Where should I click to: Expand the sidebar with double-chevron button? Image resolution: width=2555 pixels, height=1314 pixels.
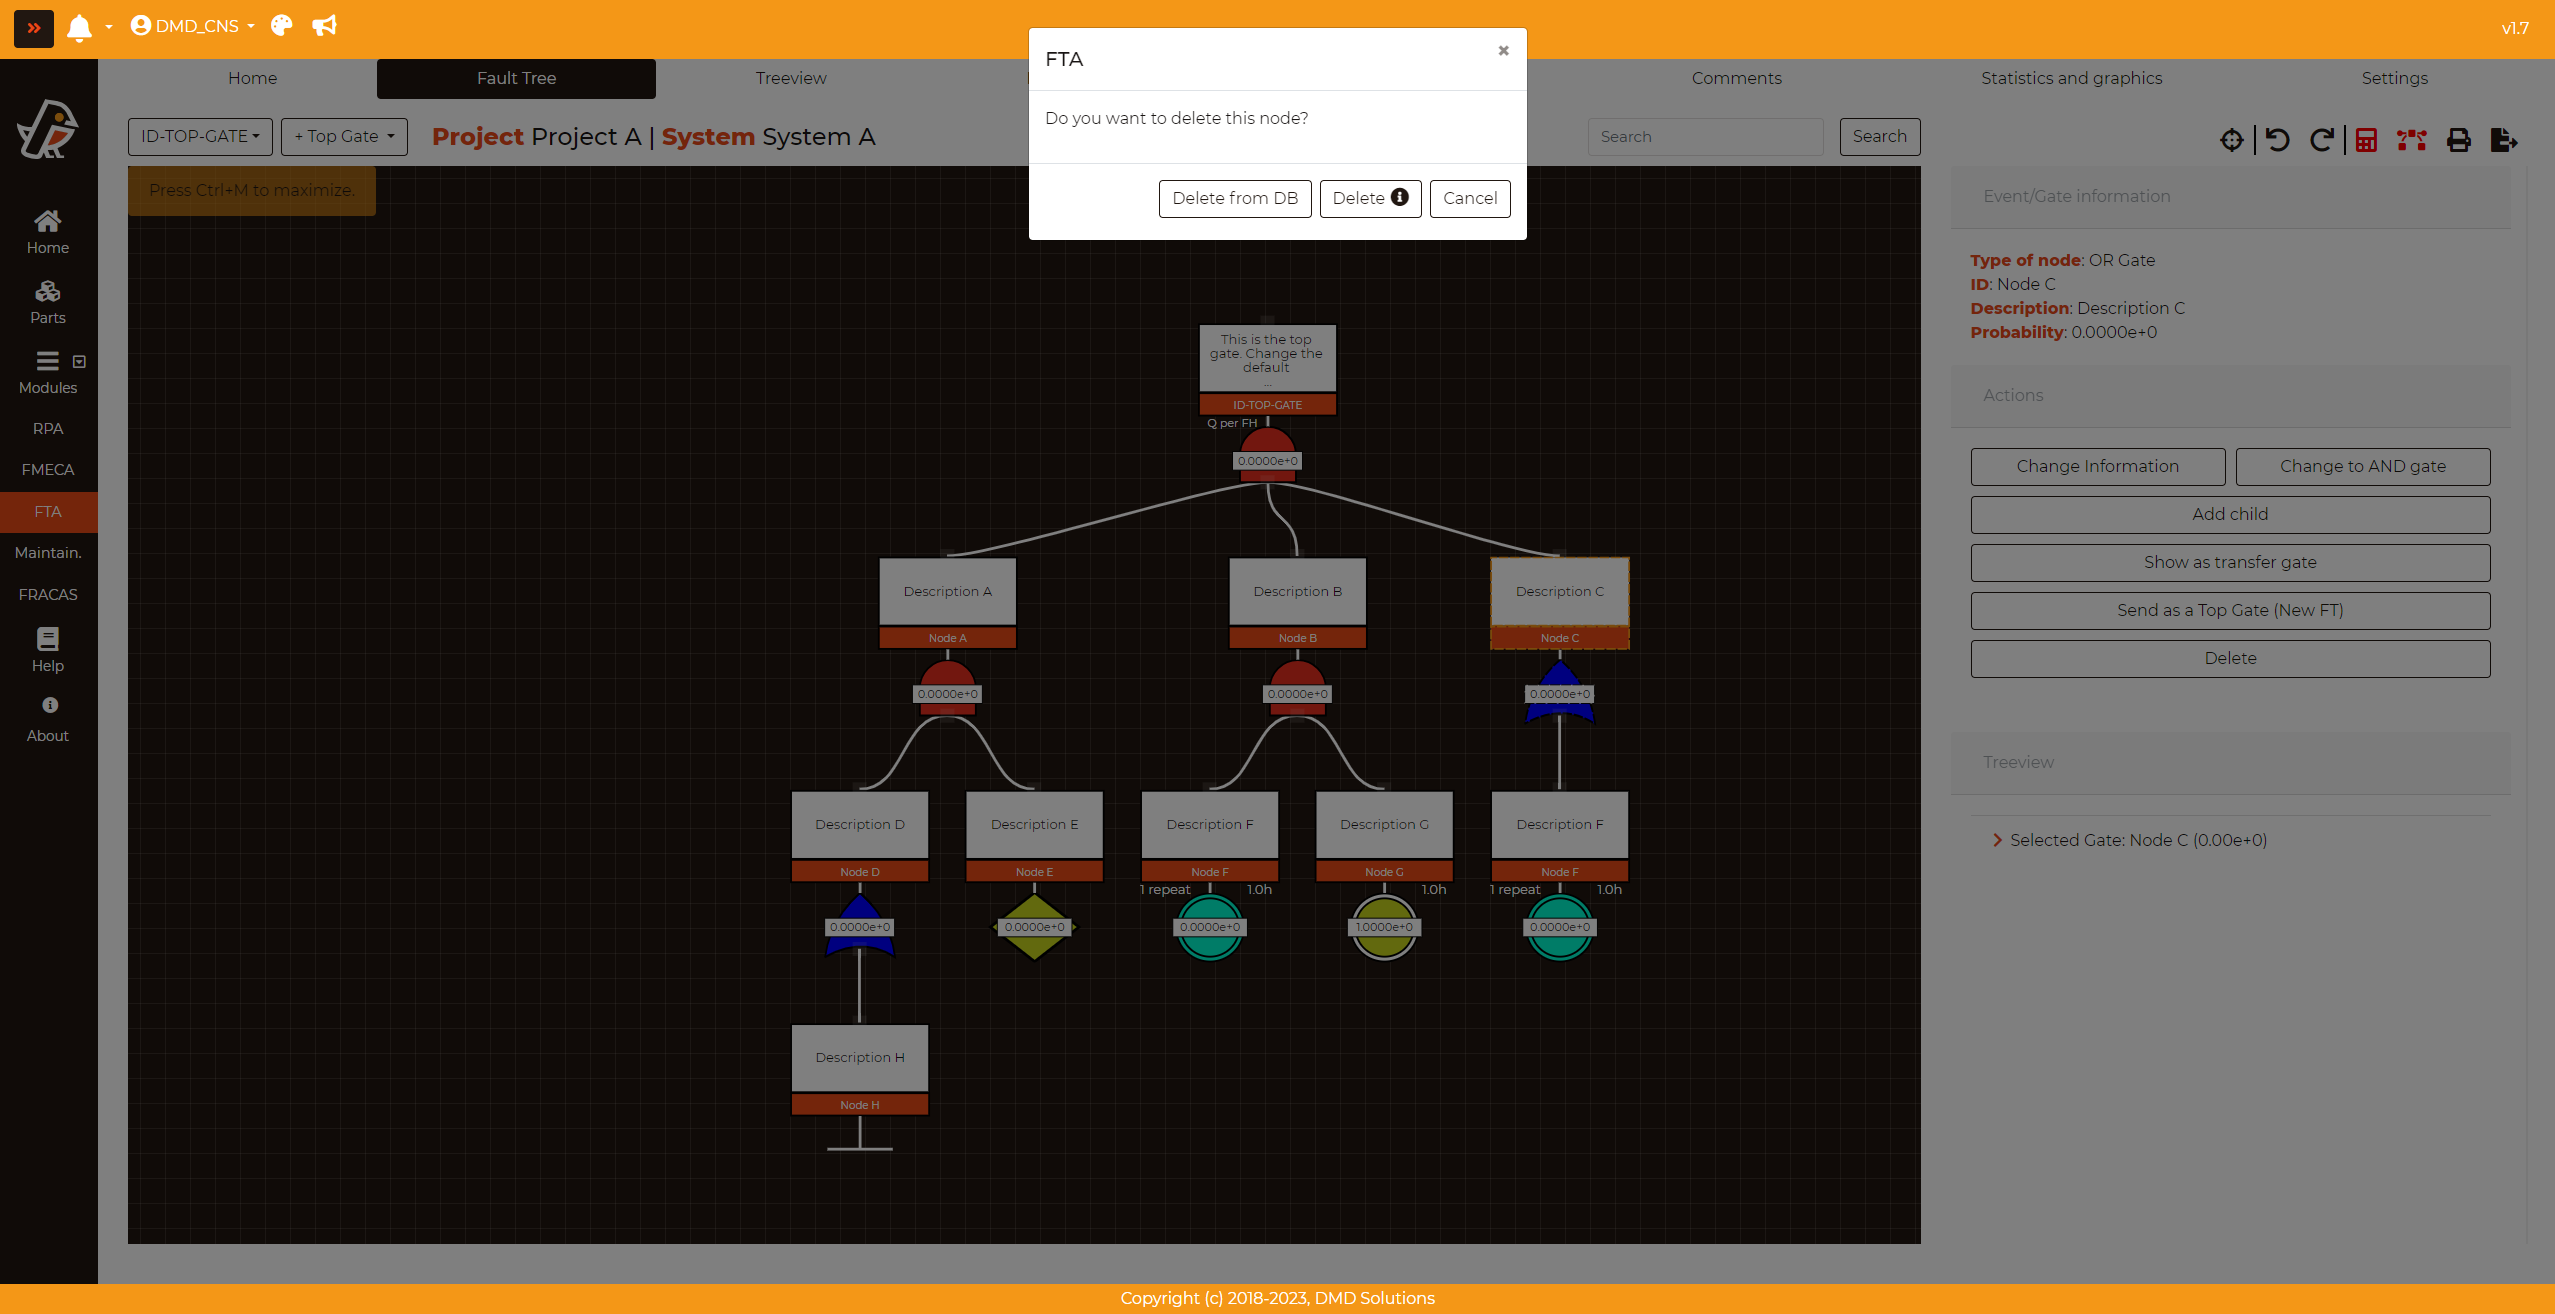coord(34,28)
